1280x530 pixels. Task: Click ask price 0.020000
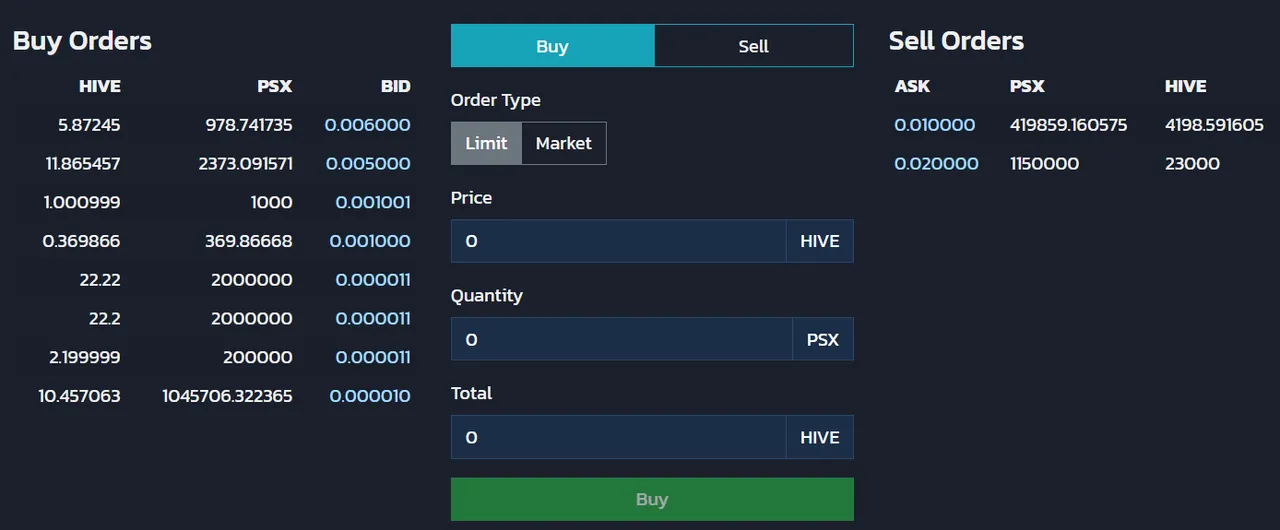pos(936,163)
